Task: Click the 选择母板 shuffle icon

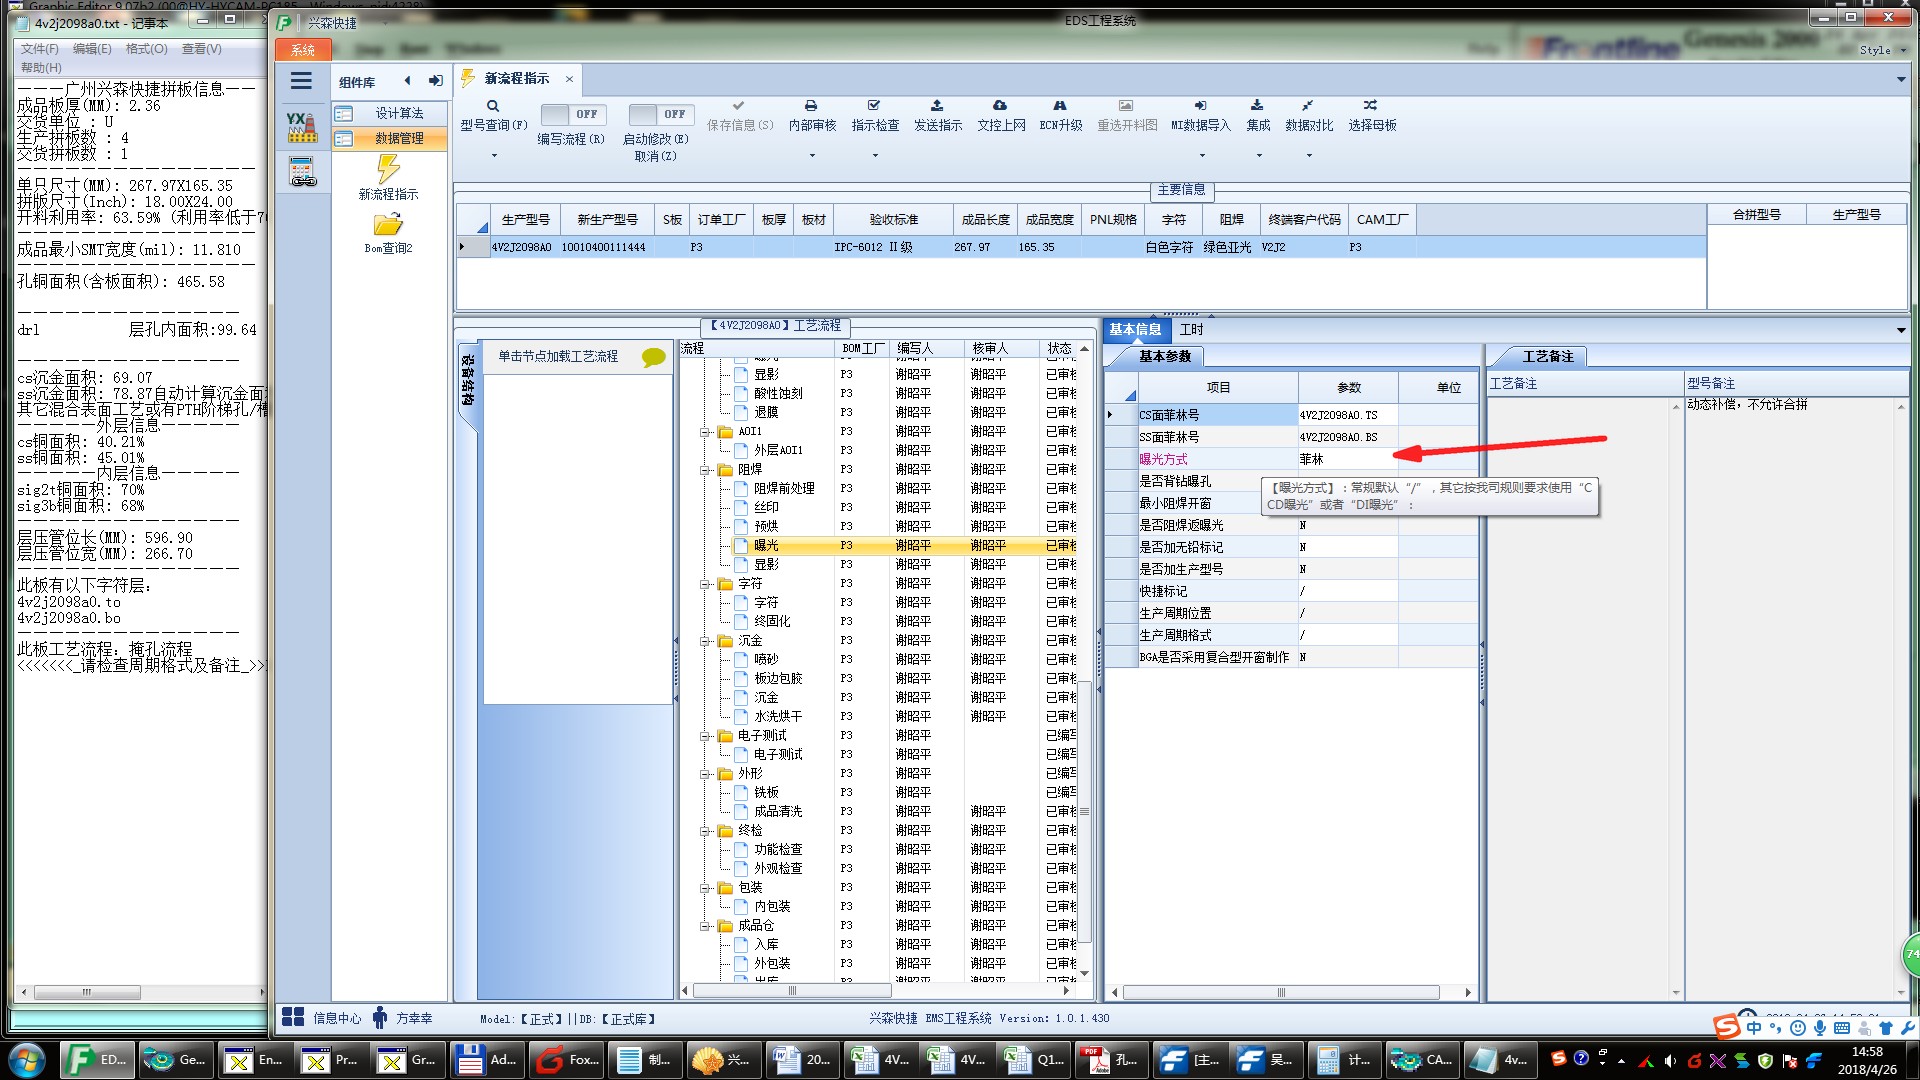Action: click(x=1371, y=105)
